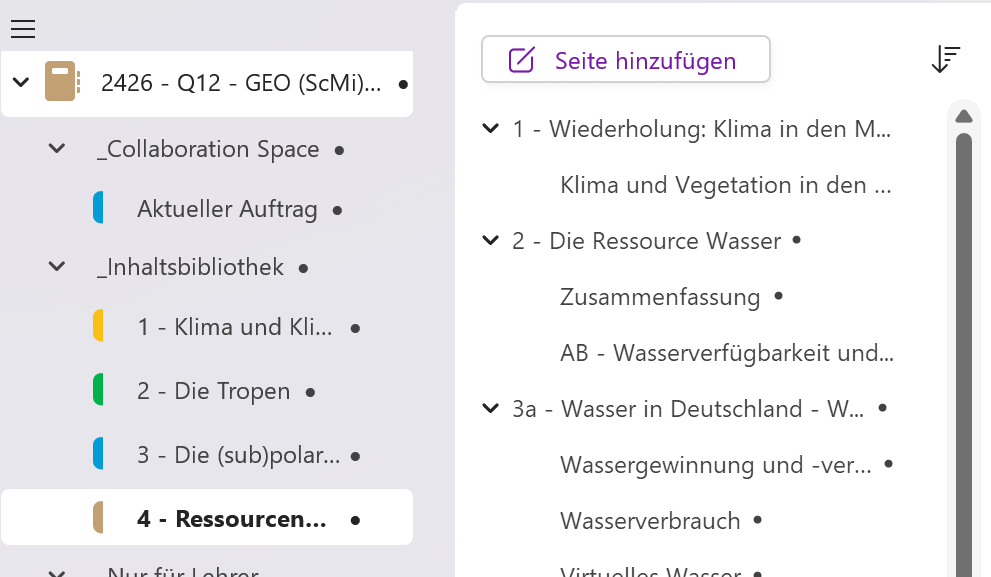Image resolution: width=991 pixels, height=577 pixels.
Task: Click the blue Aktueller Auftrag section marker
Action: coord(98,208)
